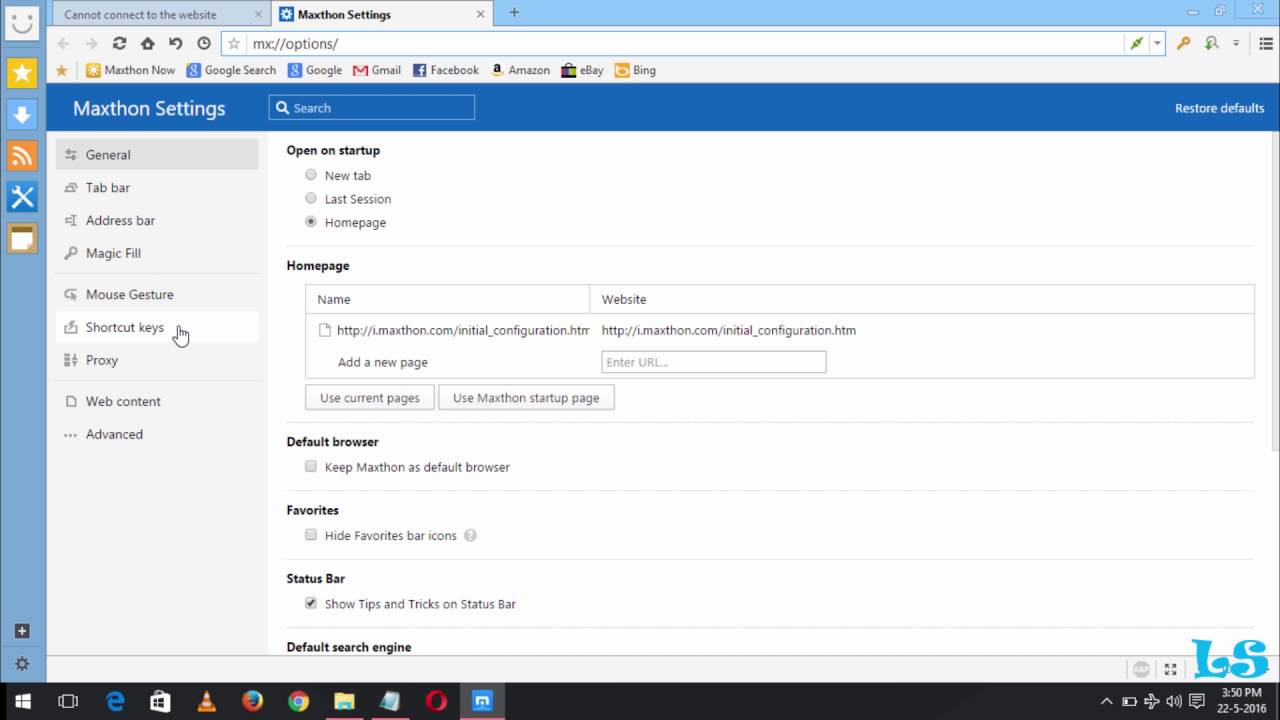
Task: Open Maxthon Now bookmark
Action: point(130,70)
